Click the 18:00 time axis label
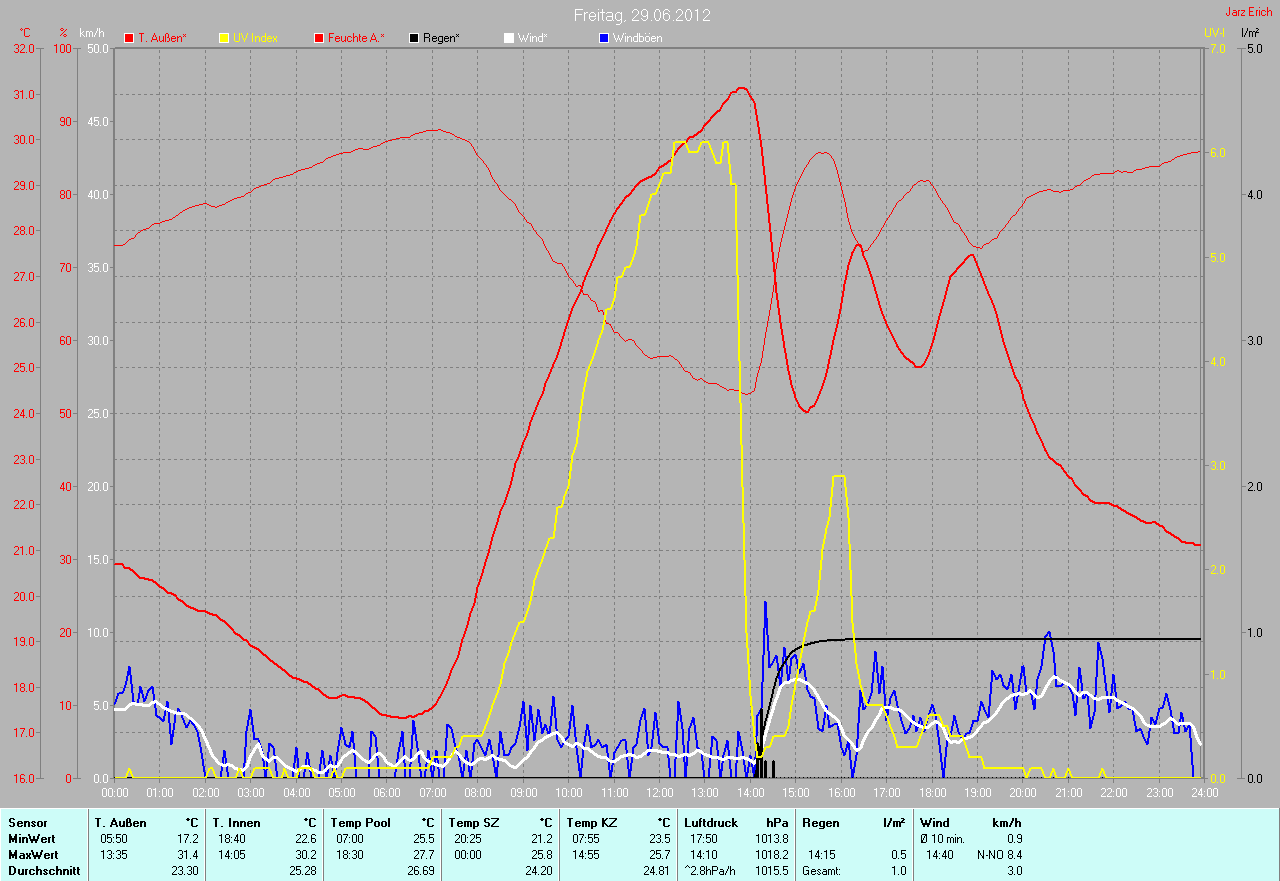Viewport: 1280px width, 881px height. 932,793
